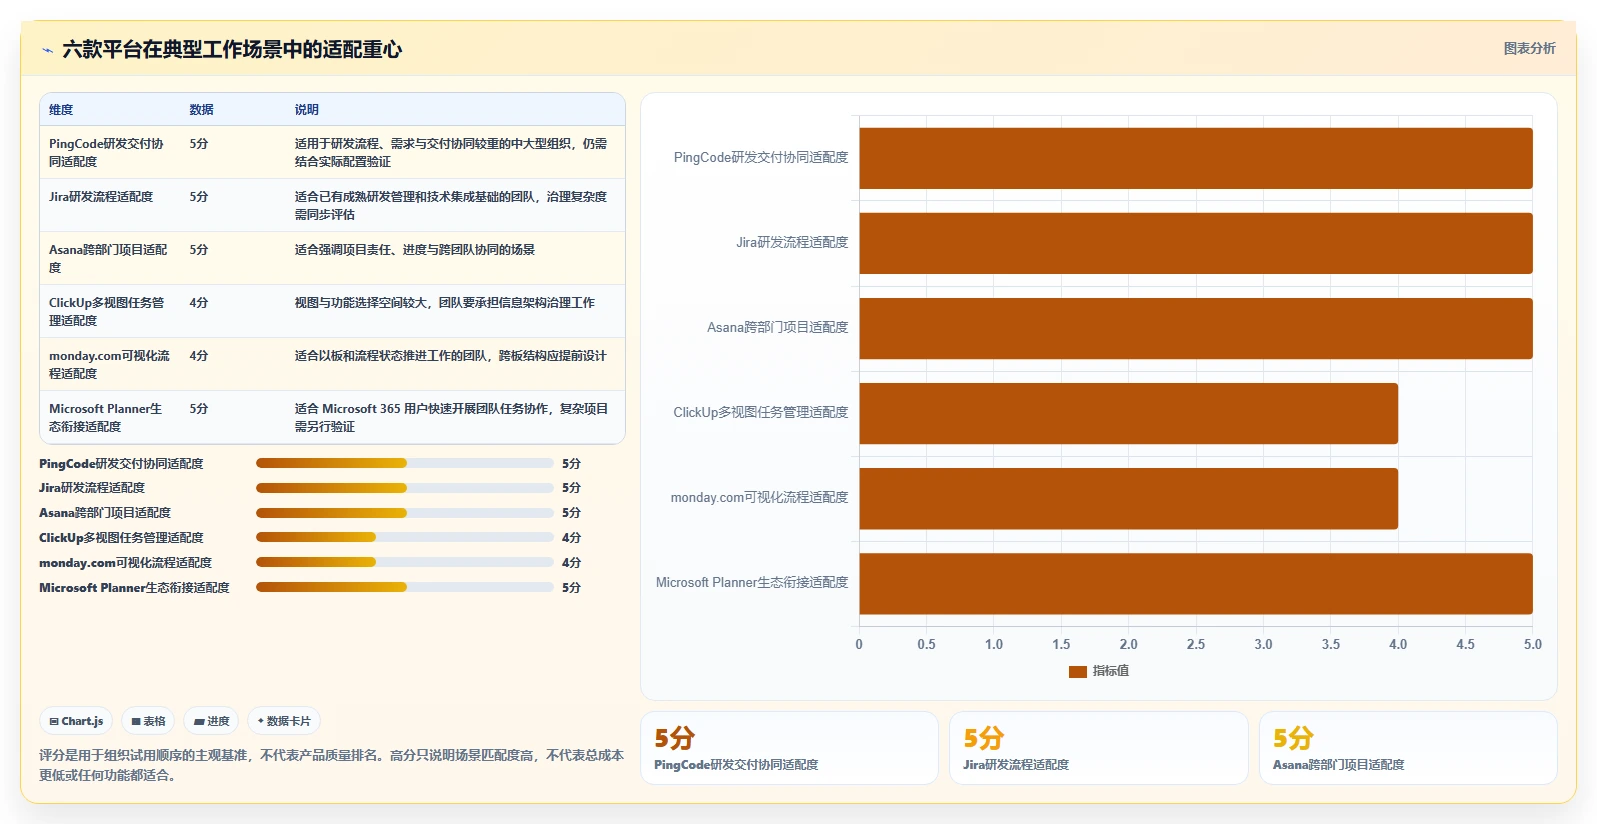
Task: Click the 5分 score beside the Microsoft Planner progress bar
Action: [x=571, y=588]
